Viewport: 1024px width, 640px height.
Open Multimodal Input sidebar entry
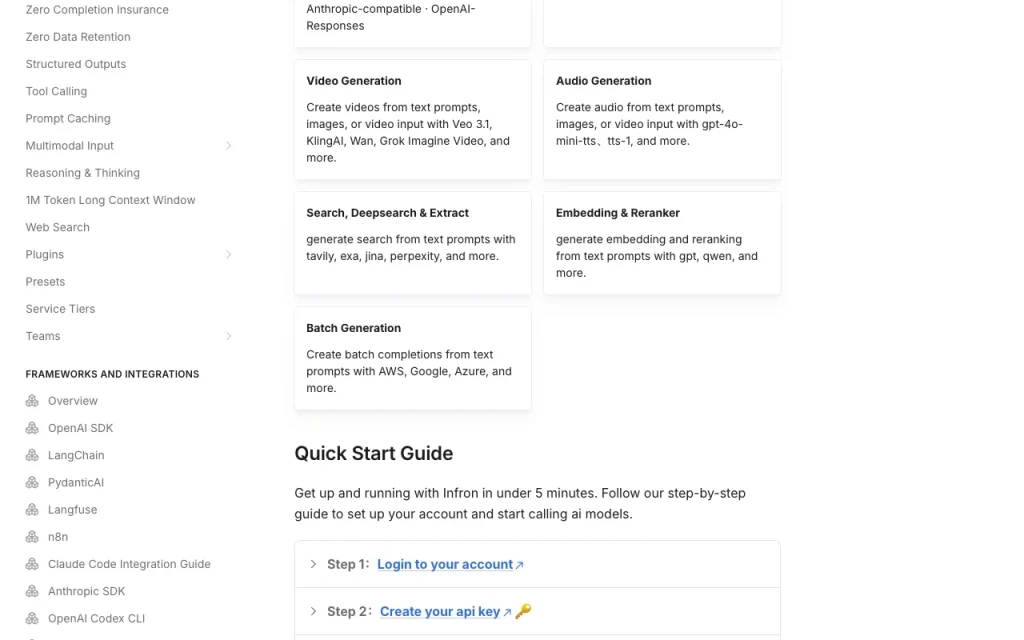(x=69, y=146)
